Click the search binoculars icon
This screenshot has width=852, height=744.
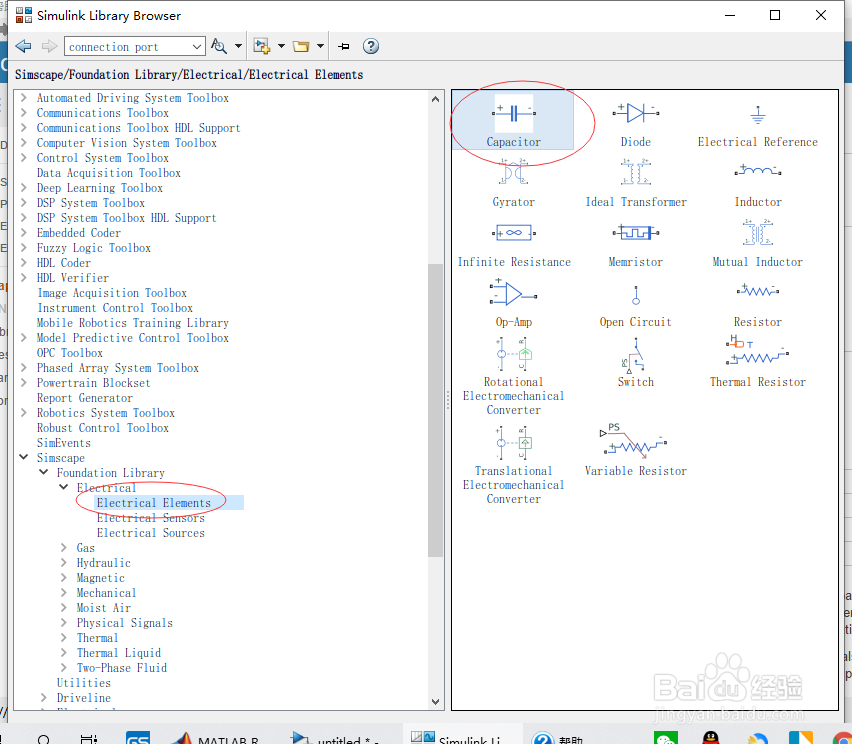point(218,46)
